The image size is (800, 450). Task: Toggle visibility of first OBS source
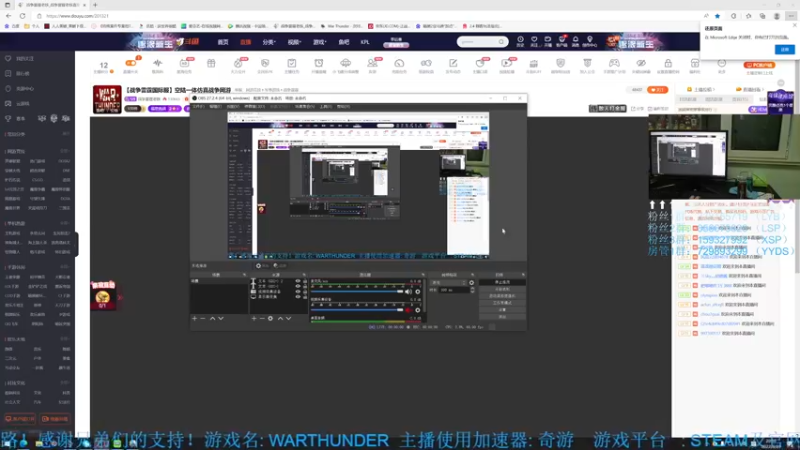298,281
